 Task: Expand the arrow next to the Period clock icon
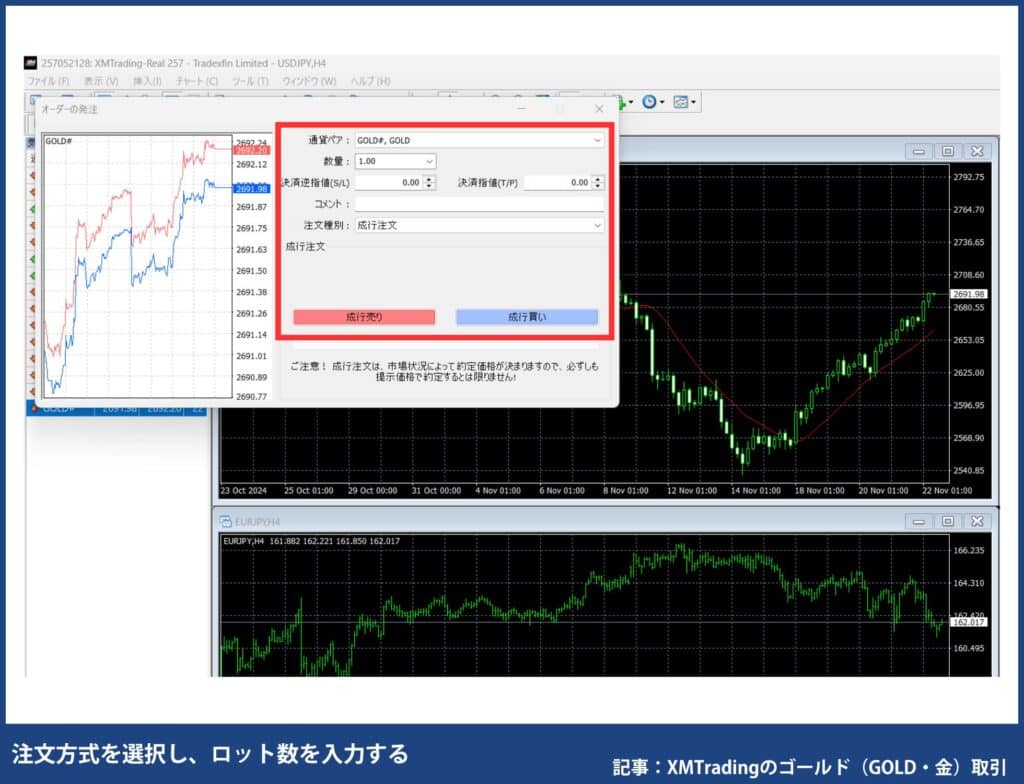pos(662,101)
